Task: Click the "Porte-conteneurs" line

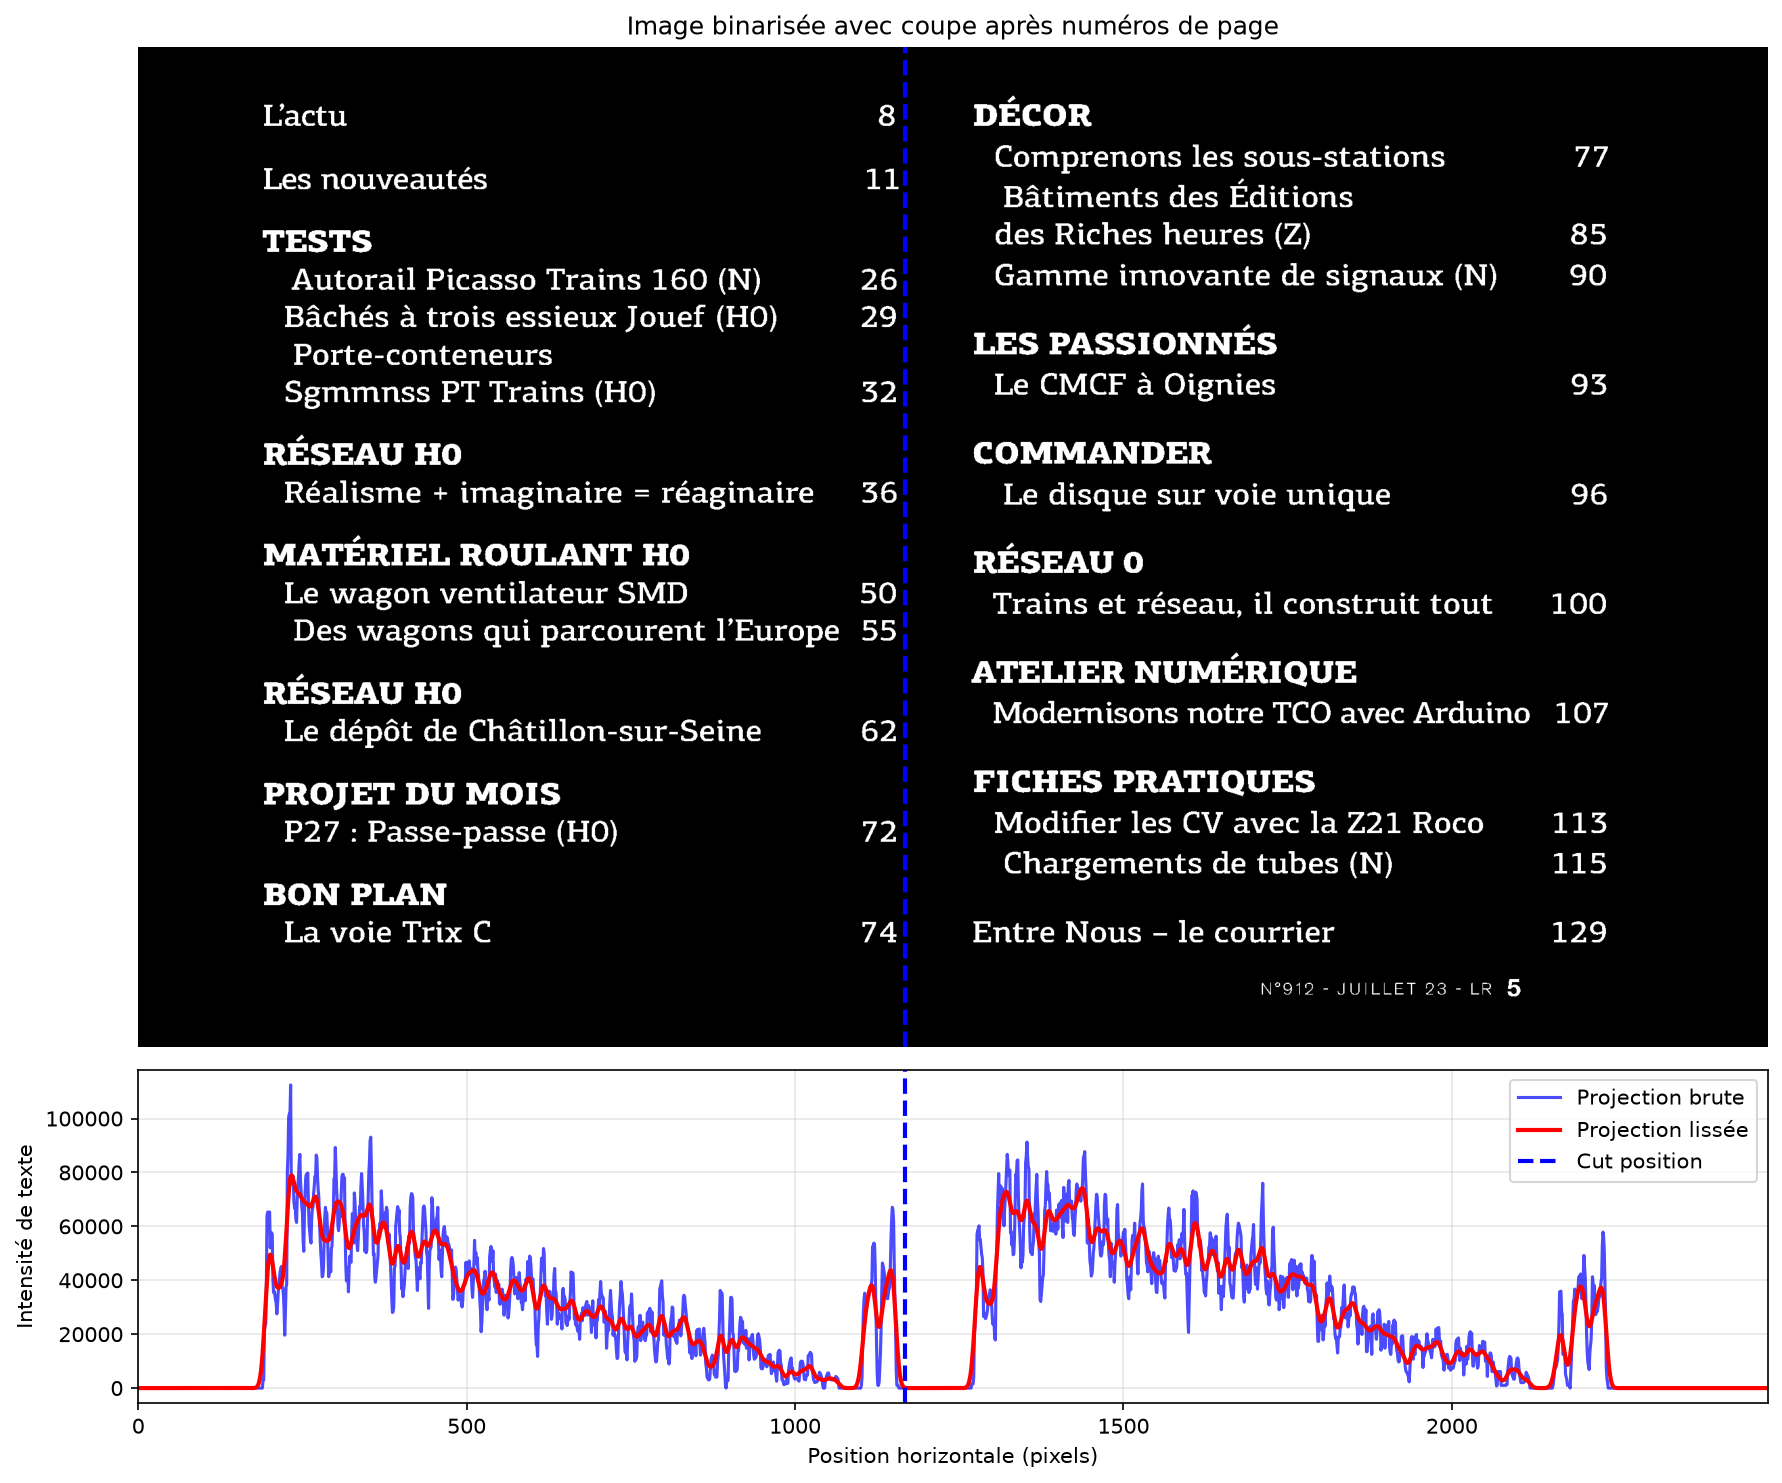Action: [422, 355]
